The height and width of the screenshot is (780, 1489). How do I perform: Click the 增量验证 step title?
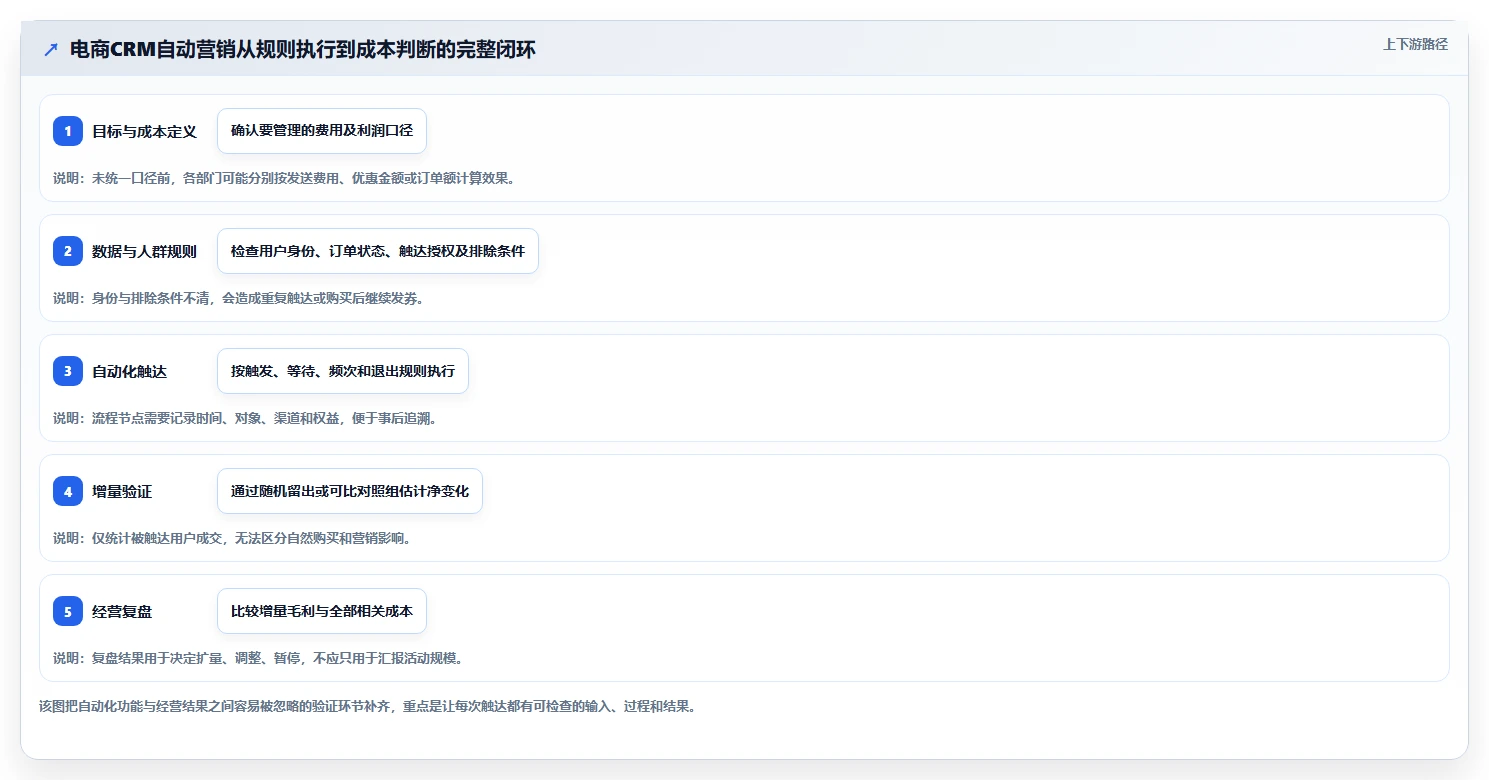click(x=122, y=491)
